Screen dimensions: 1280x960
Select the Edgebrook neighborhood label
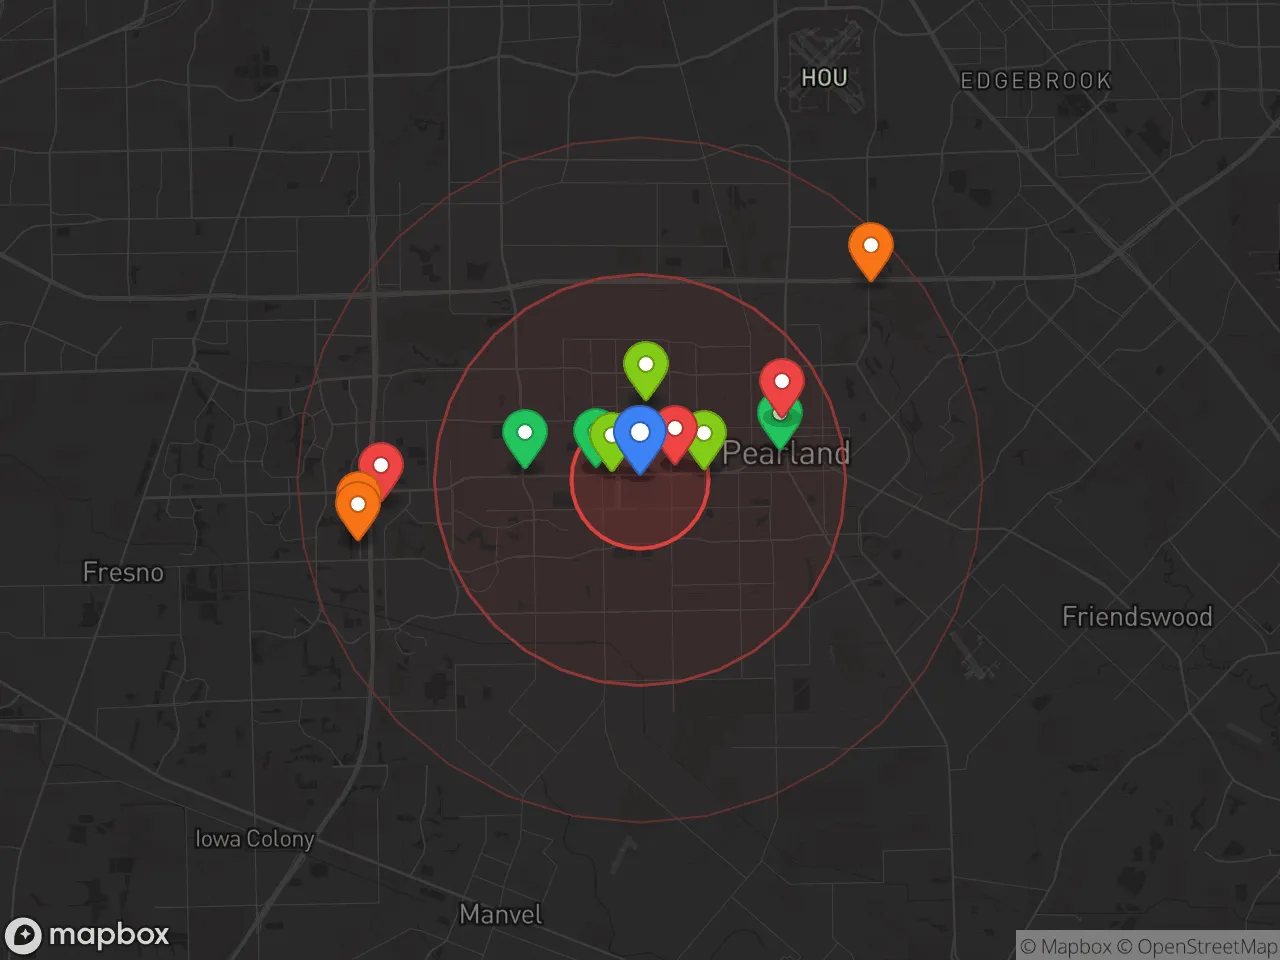1035,81
